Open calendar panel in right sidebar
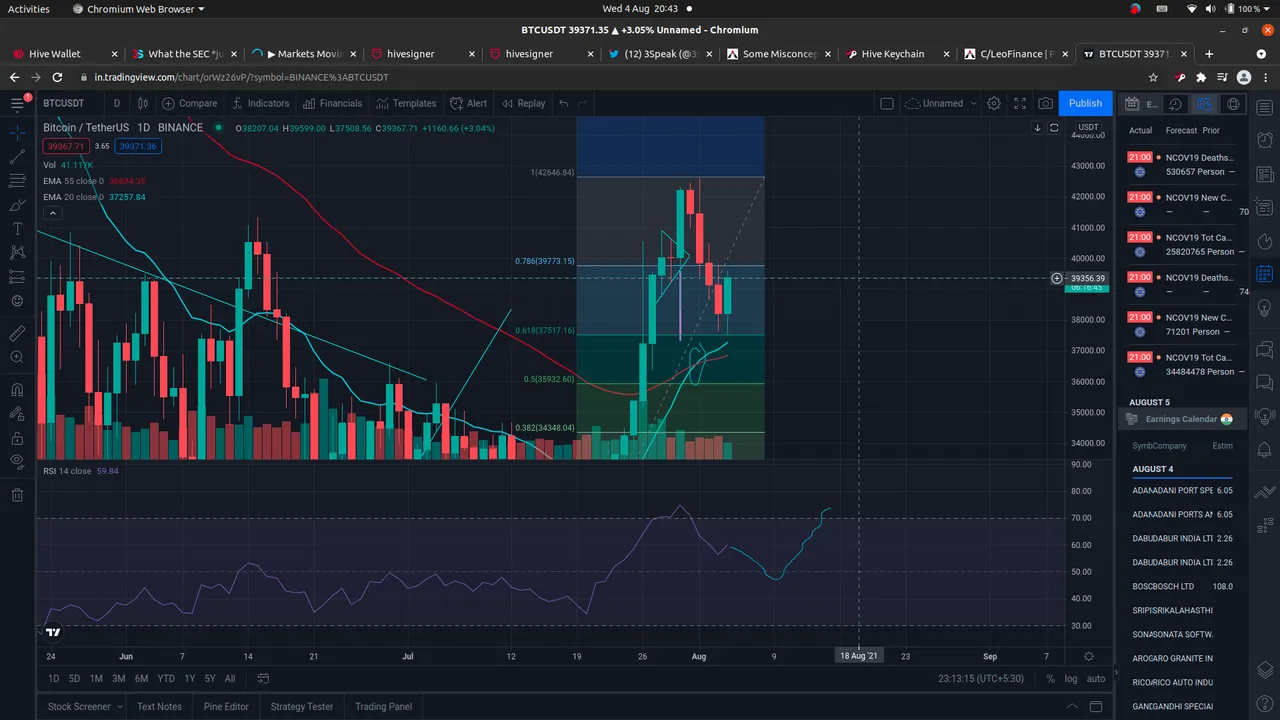Viewport: 1280px width, 720px height. click(1263, 273)
